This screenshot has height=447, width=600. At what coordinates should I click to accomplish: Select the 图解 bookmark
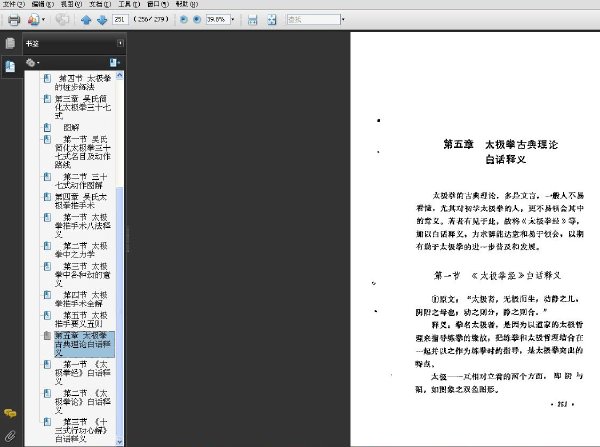[71, 127]
